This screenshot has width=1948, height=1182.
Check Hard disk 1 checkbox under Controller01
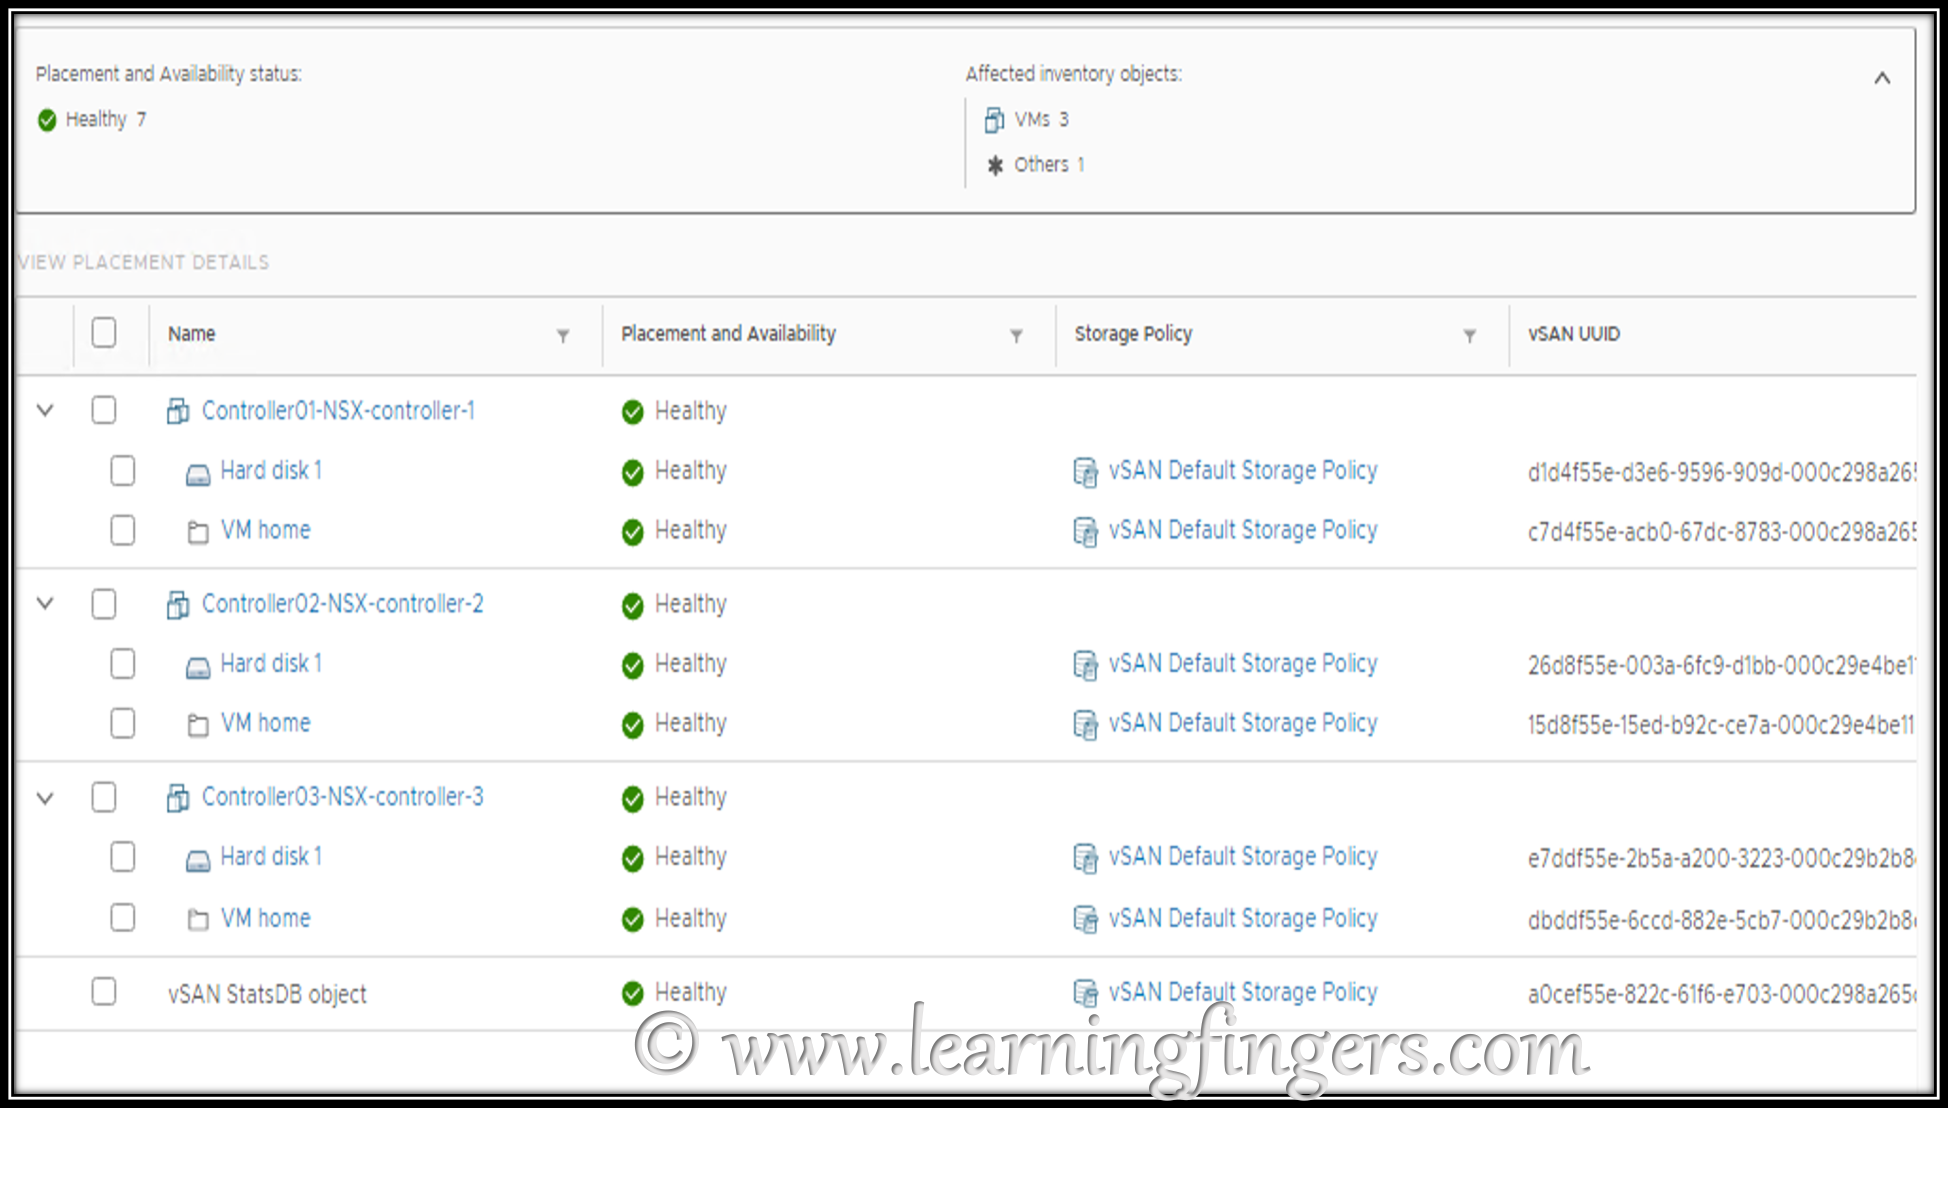(x=123, y=471)
